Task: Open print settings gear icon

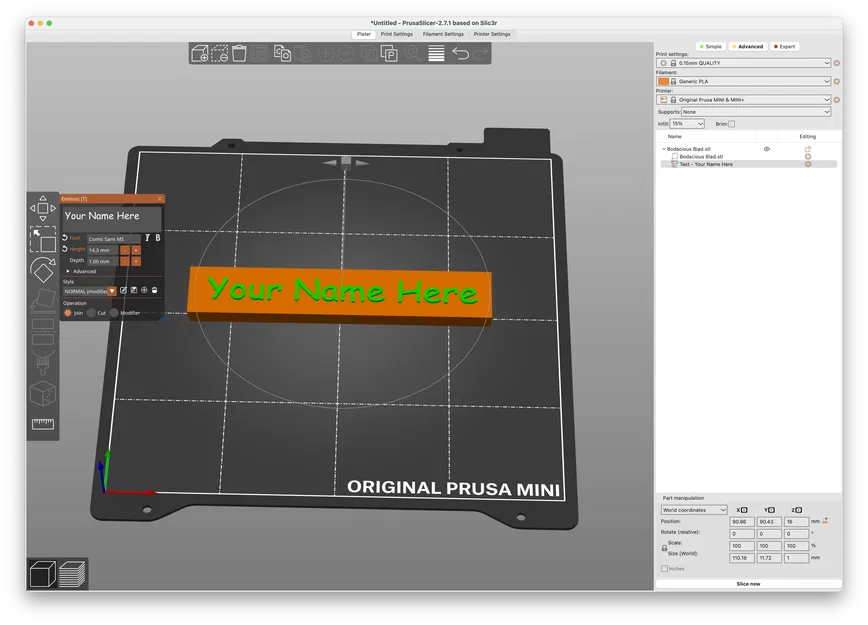Action: pos(836,63)
